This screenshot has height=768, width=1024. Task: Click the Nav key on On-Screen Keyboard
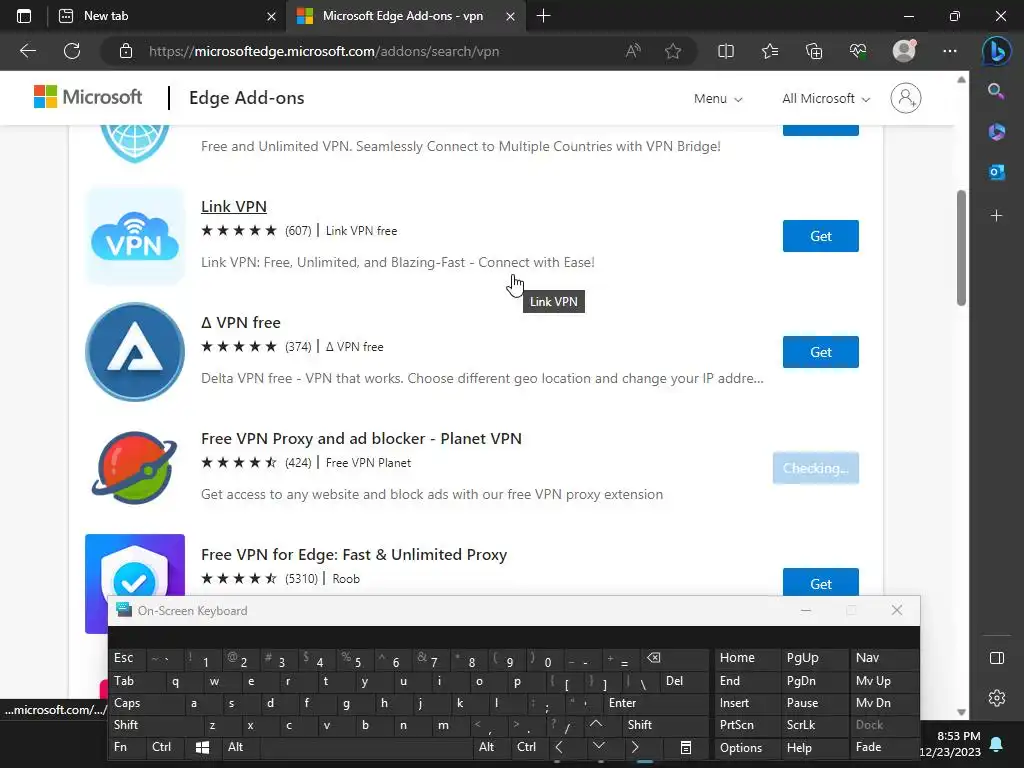883,658
